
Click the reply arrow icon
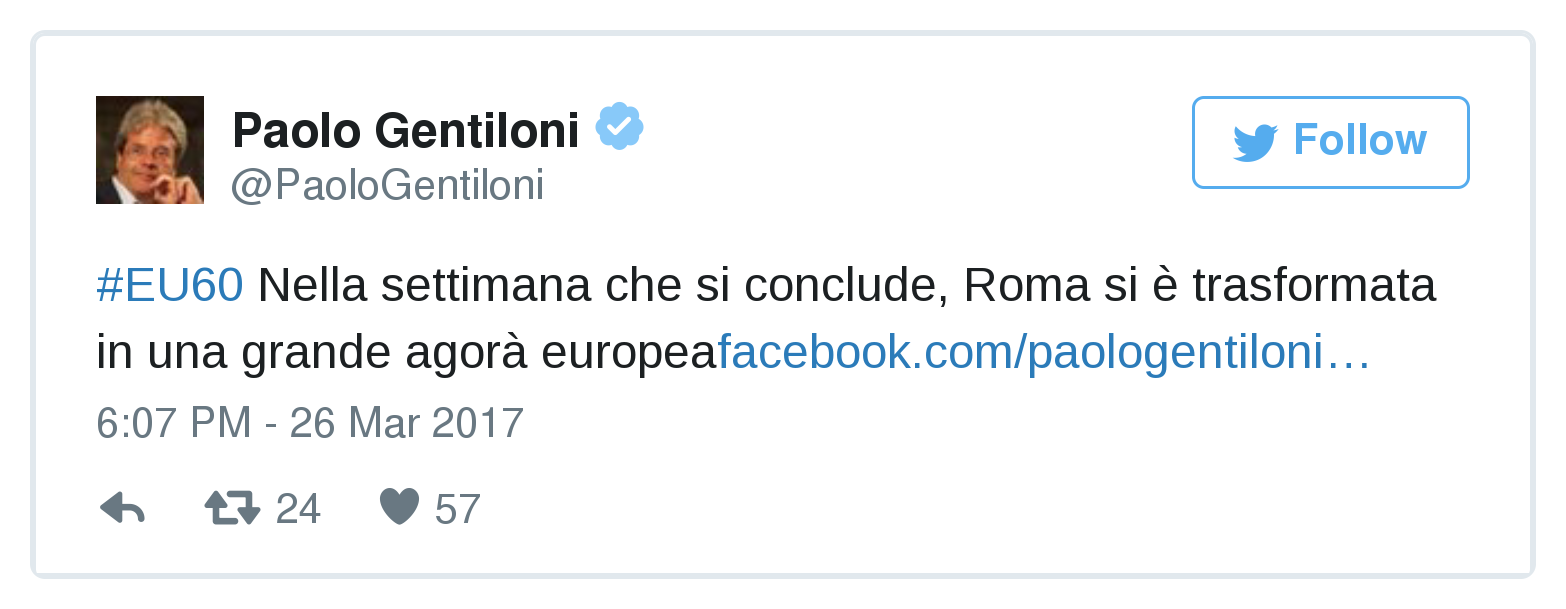coord(122,509)
